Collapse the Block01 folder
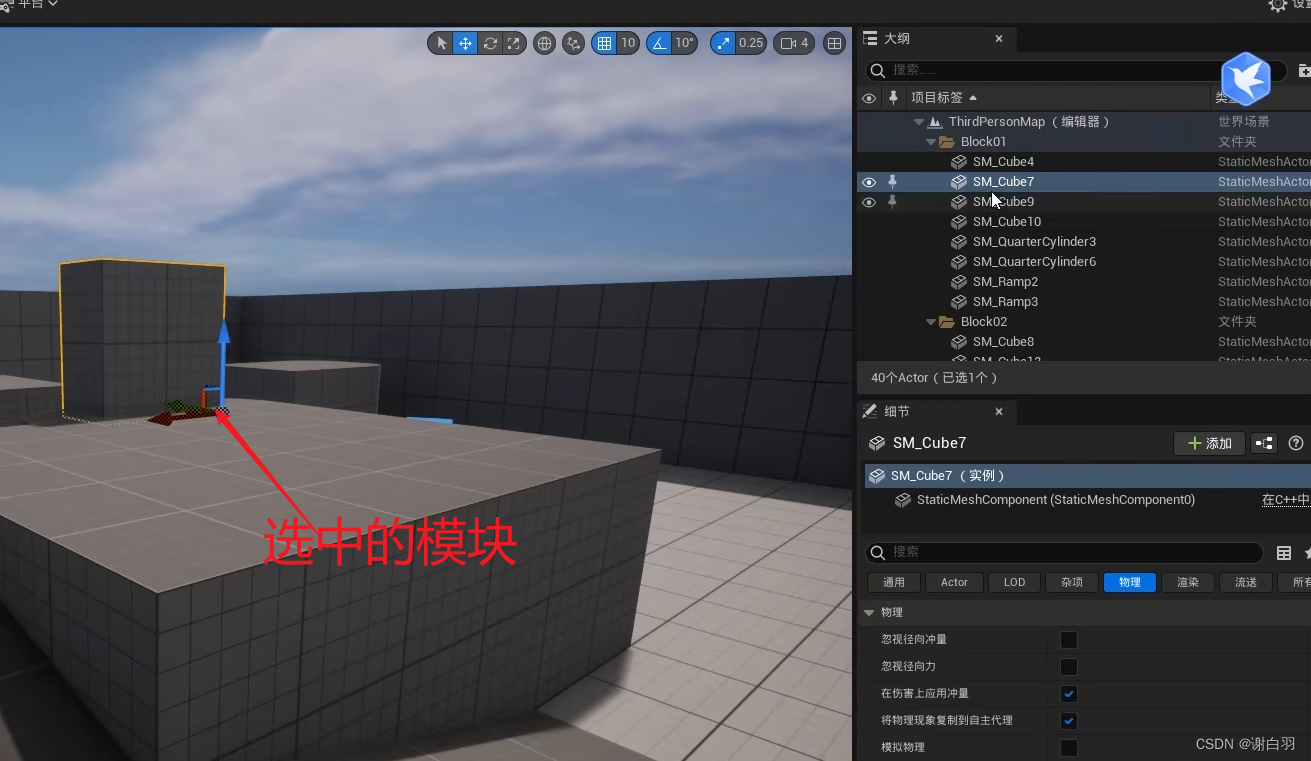1311x761 pixels. click(931, 141)
